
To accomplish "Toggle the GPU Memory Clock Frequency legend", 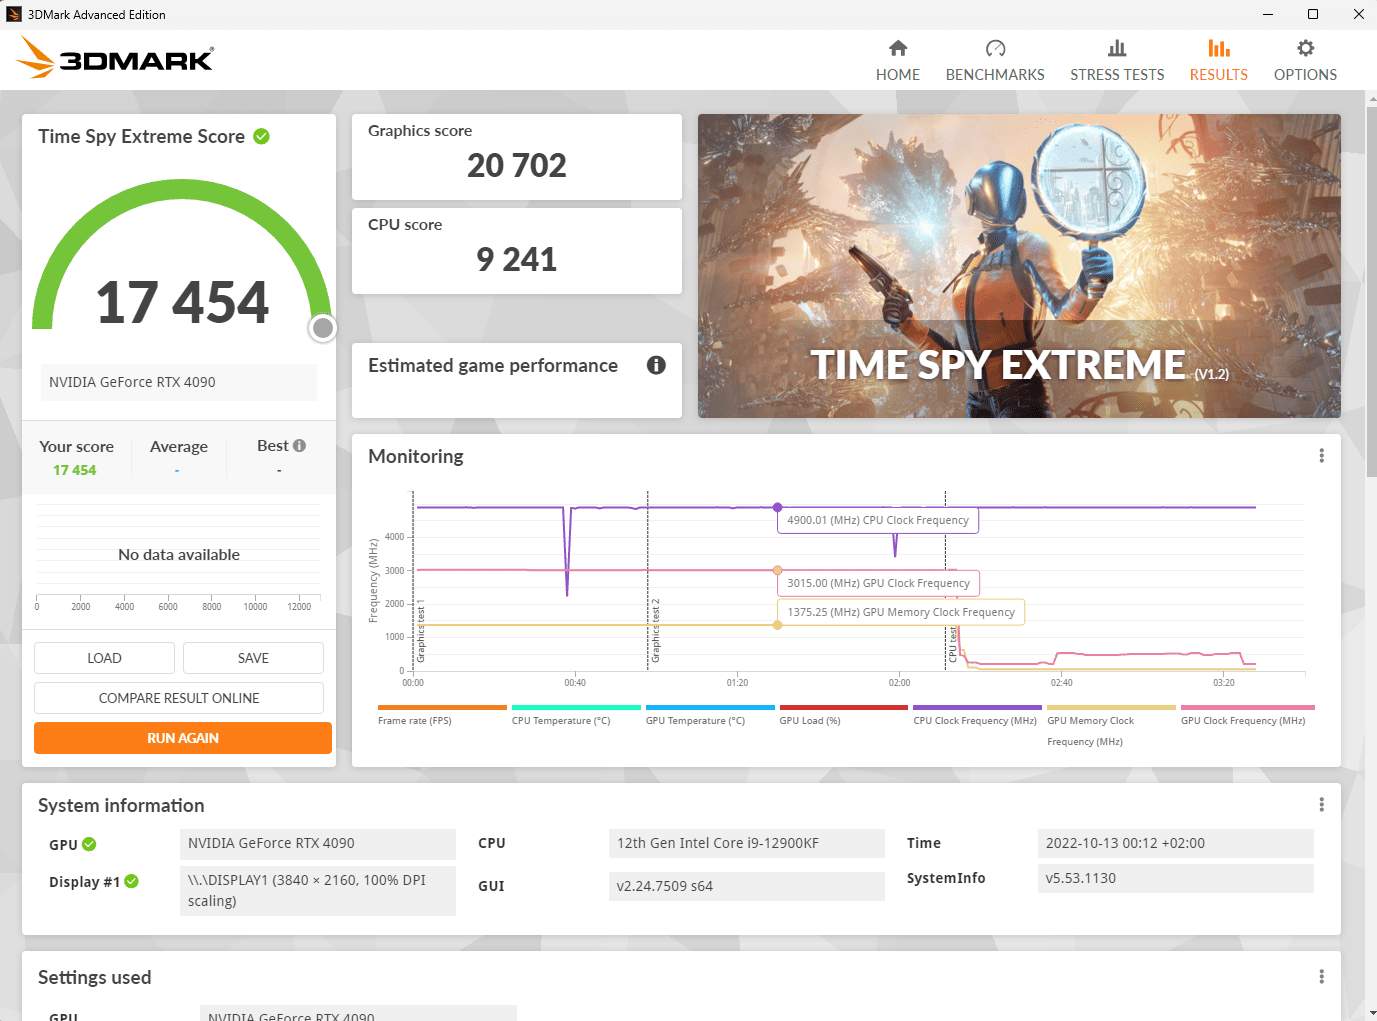I will click(x=1110, y=726).
